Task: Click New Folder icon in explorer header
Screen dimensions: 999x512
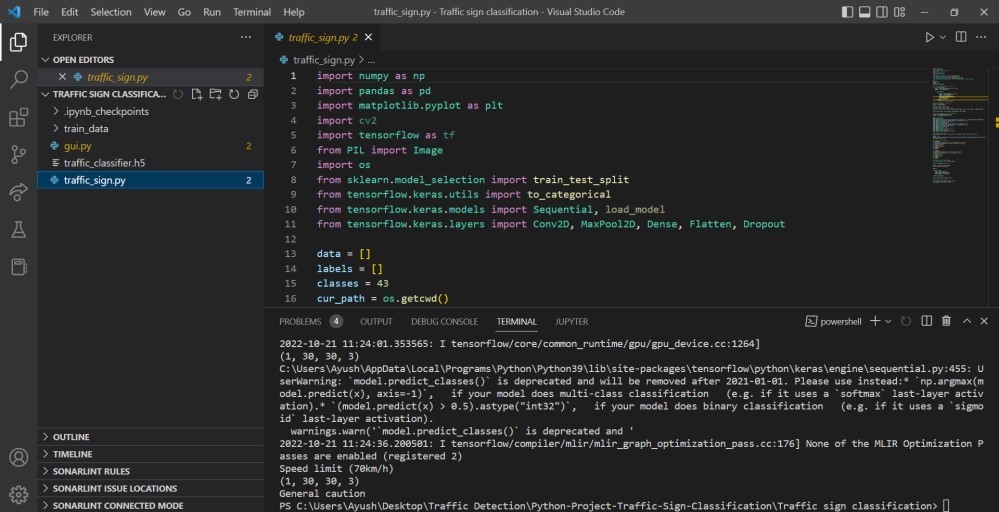Action: click(x=215, y=94)
